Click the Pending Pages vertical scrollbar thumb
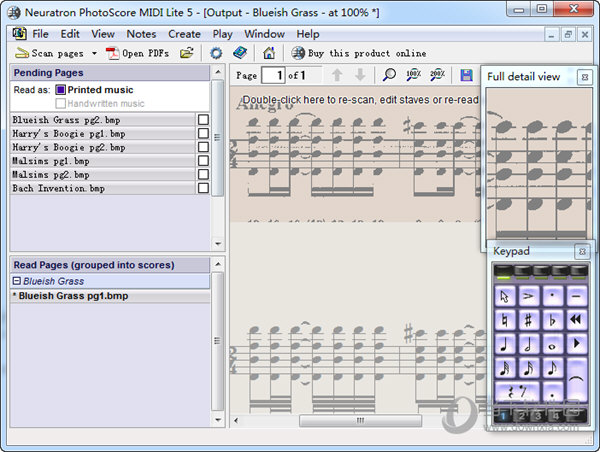 point(218,137)
